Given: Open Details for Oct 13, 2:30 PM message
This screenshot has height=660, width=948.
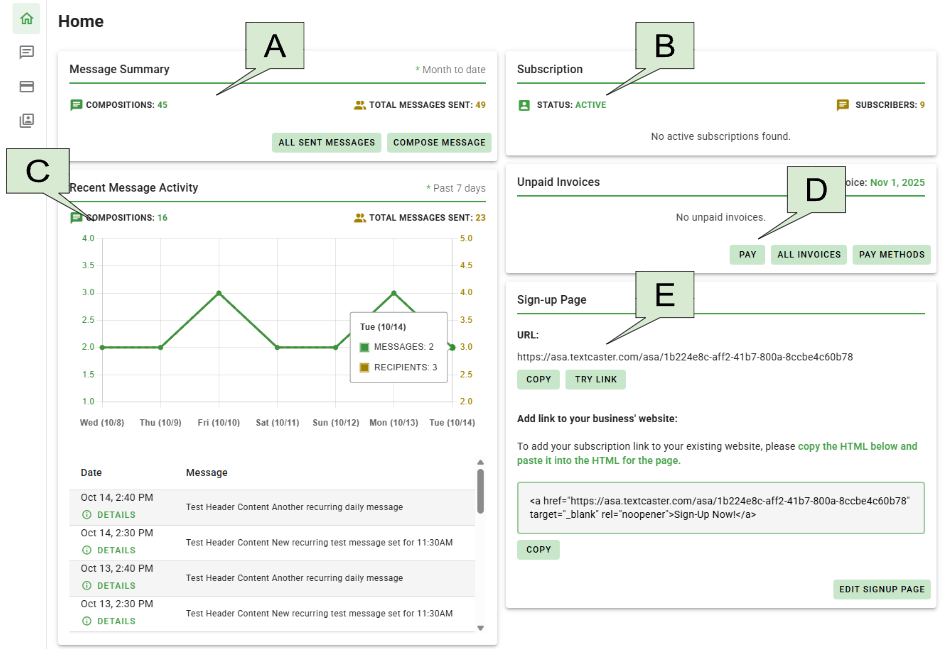Looking at the screenshot, I should (x=109, y=621).
